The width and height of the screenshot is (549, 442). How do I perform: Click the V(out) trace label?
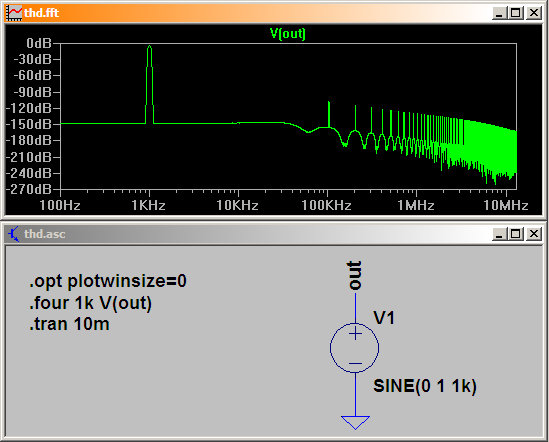coord(288,34)
